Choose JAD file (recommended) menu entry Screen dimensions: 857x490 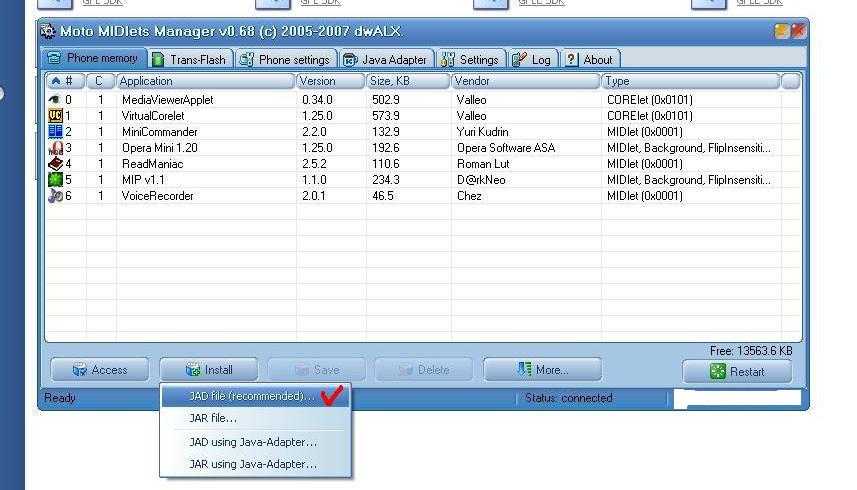coord(256,396)
